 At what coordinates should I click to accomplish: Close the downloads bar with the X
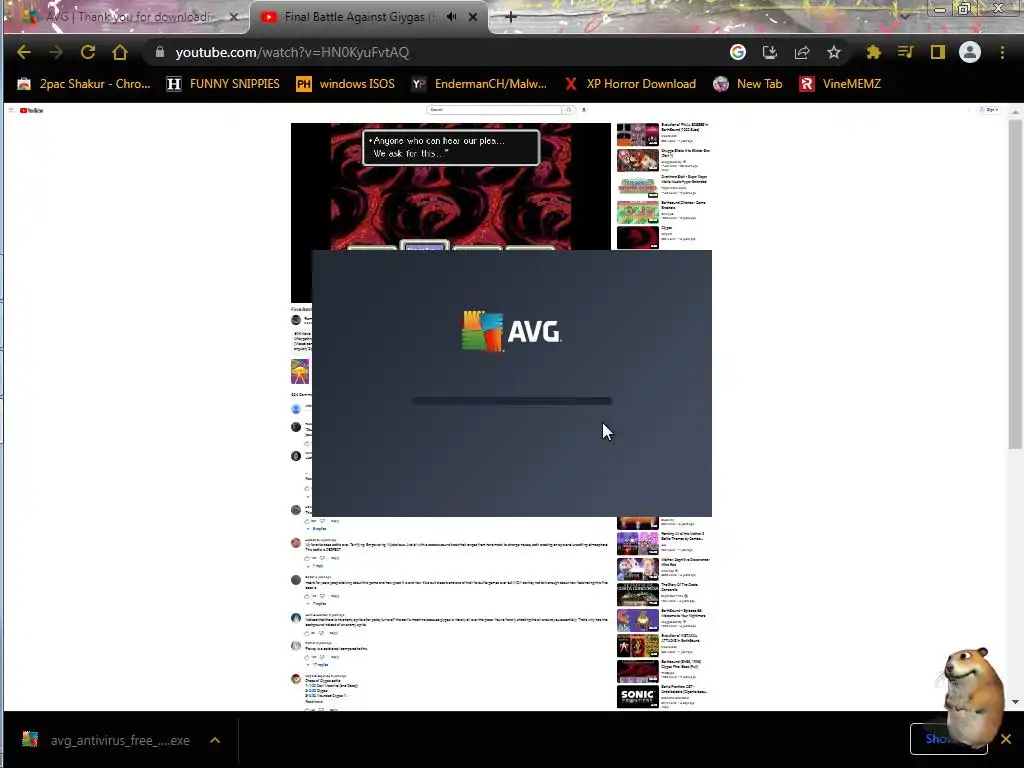coord(1006,739)
